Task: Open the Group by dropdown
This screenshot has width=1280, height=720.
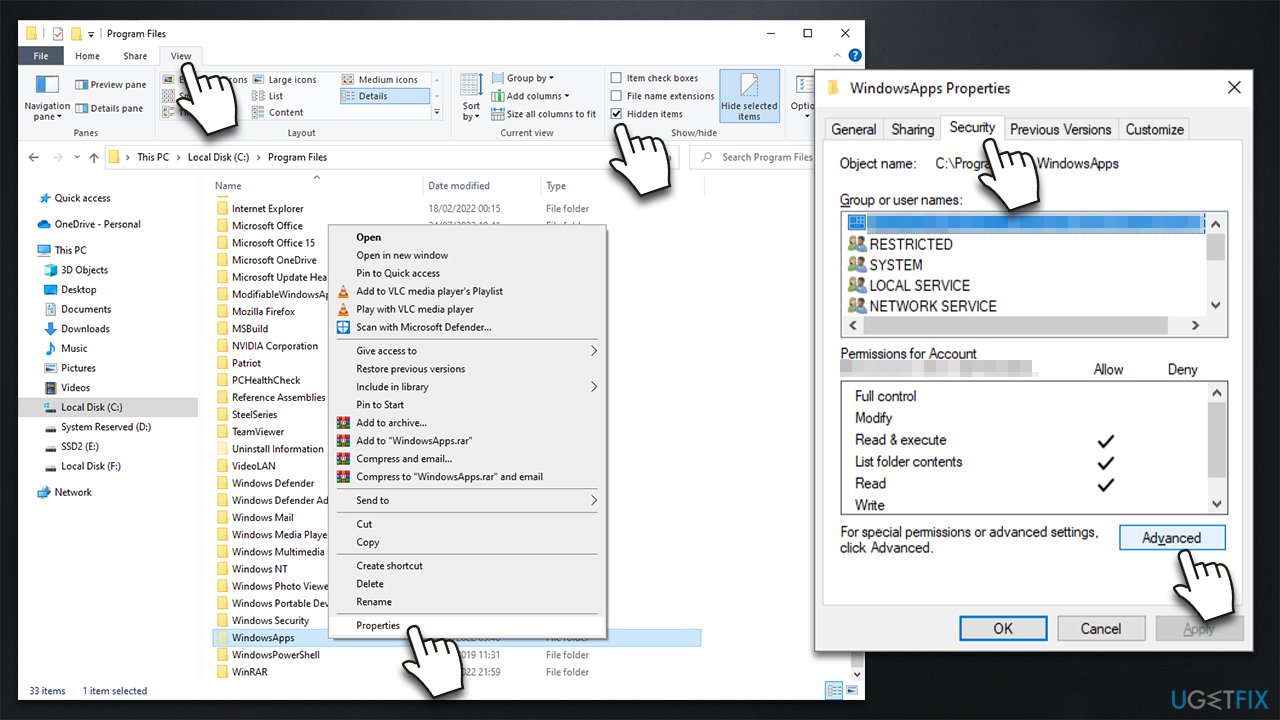Action: click(526, 77)
